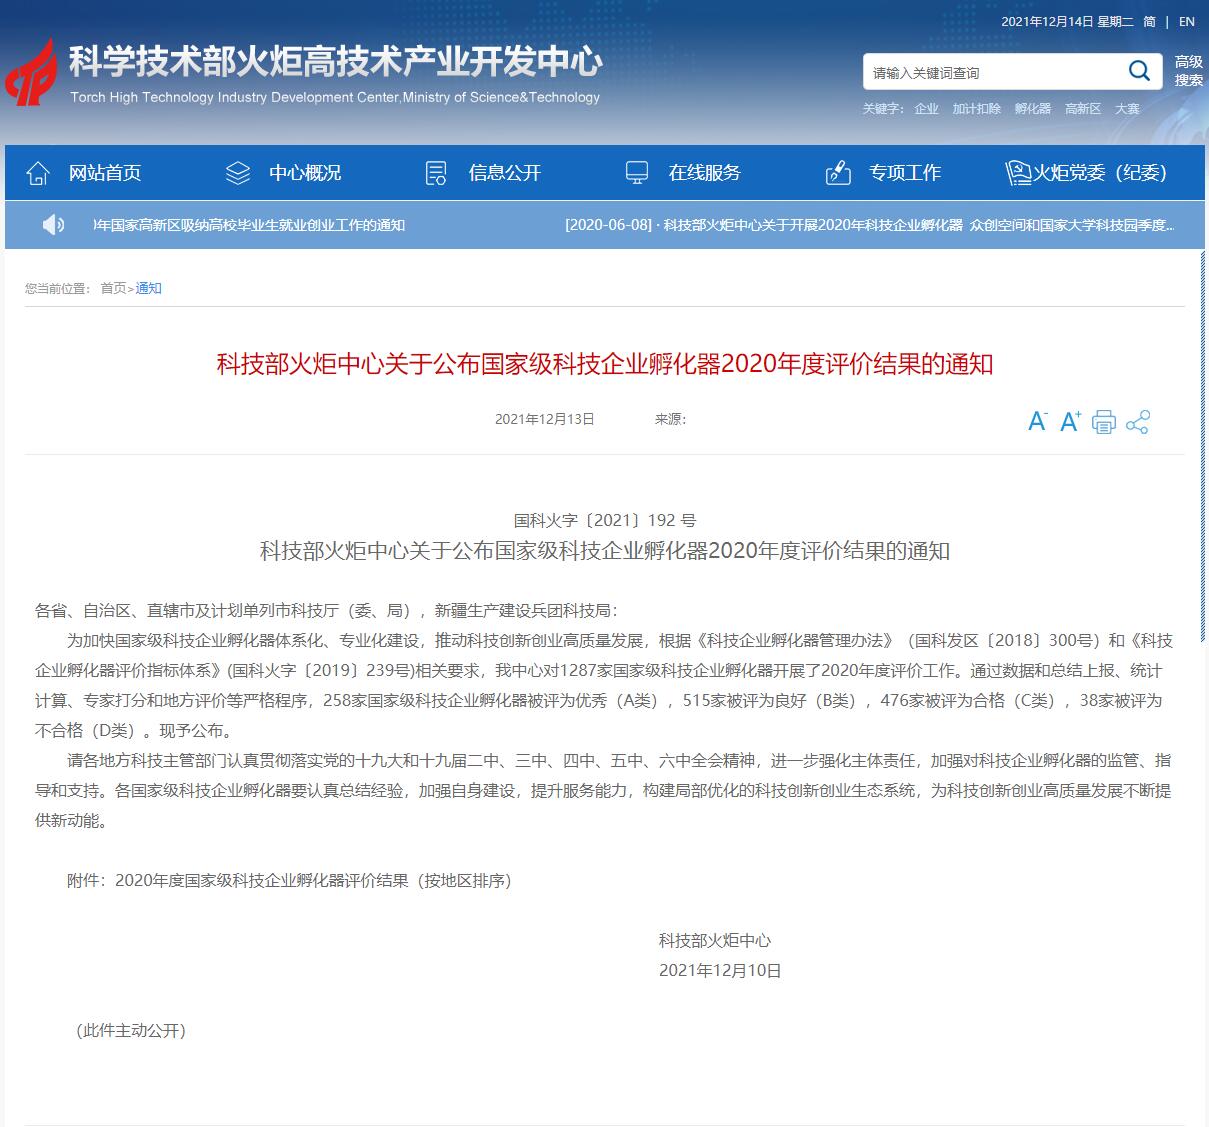
Task: Decrease font size with A- icon
Action: pyautogui.click(x=1037, y=422)
